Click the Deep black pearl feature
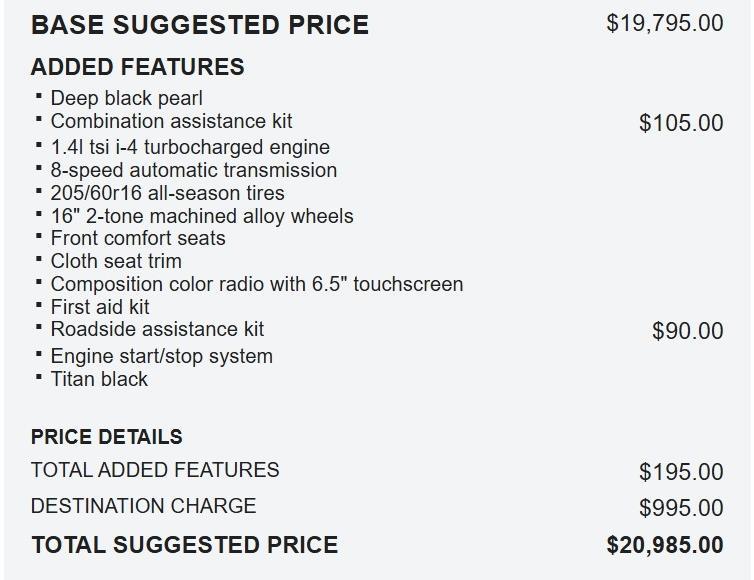Screen dimensions: 754x580 click(x=126, y=98)
